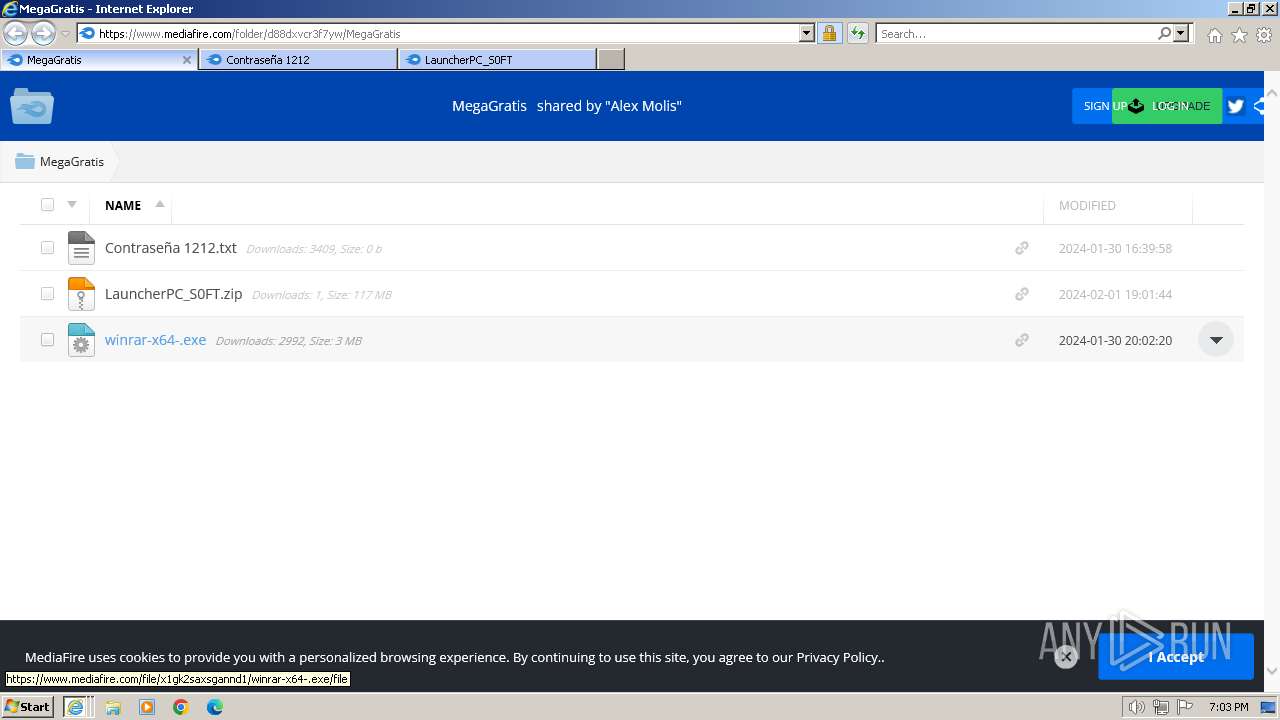Click the Twitter share icon
This screenshot has height=720, width=1280.
(x=1235, y=106)
